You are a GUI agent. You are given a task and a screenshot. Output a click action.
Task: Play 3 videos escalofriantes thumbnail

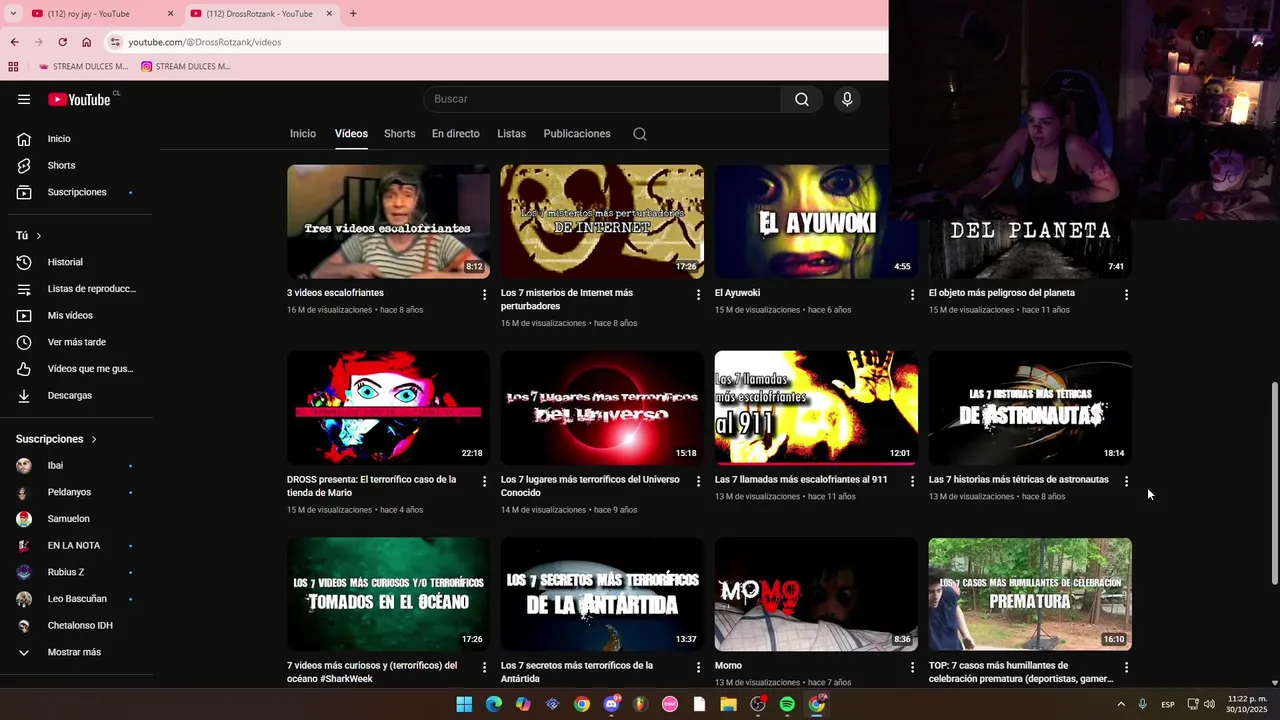388,221
